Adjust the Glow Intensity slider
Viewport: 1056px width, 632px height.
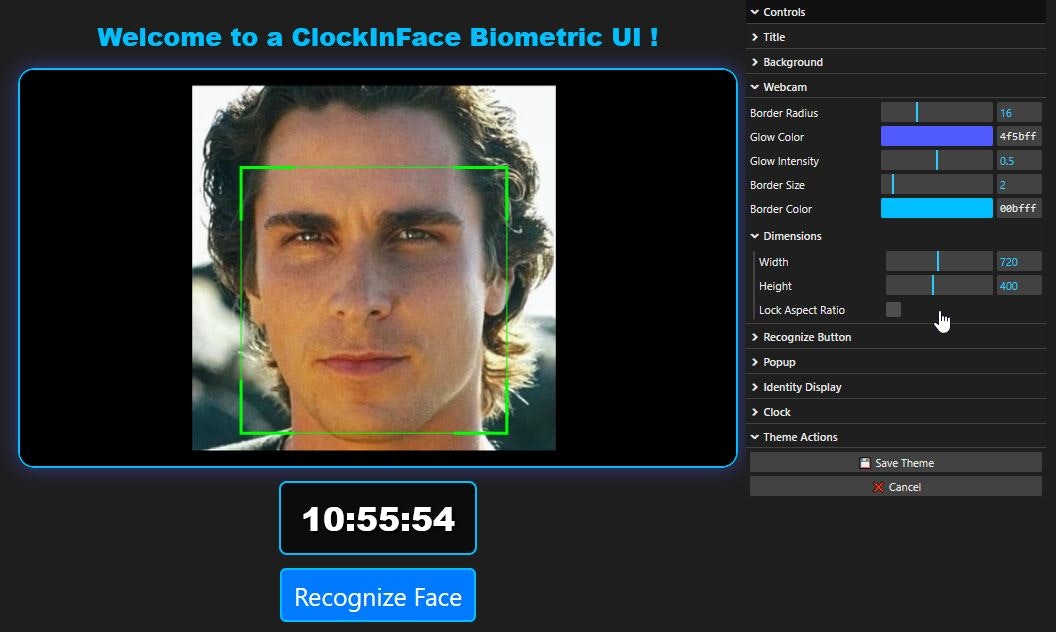tap(936, 160)
